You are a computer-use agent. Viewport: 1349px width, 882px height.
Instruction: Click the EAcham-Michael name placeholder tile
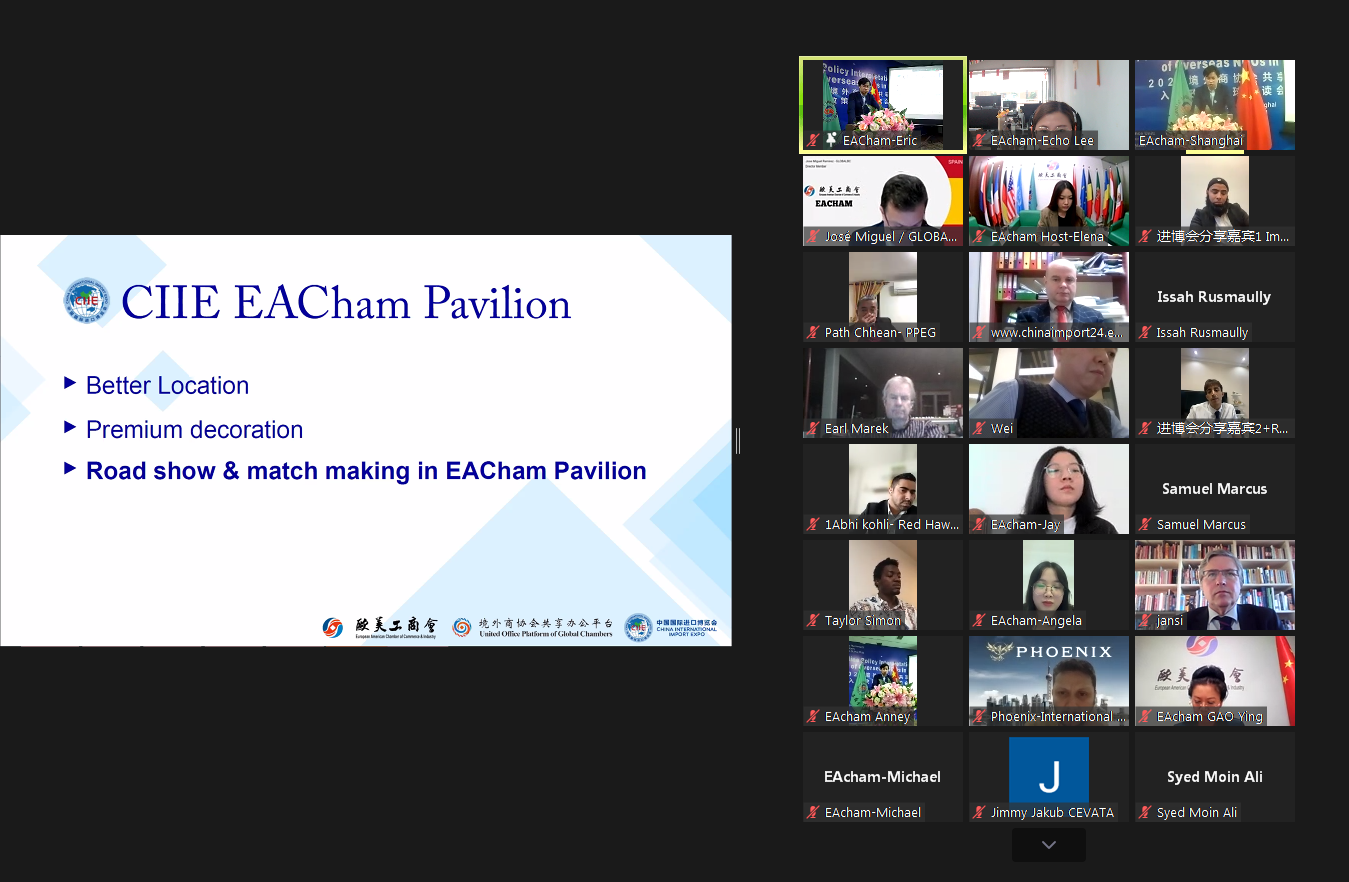[882, 776]
